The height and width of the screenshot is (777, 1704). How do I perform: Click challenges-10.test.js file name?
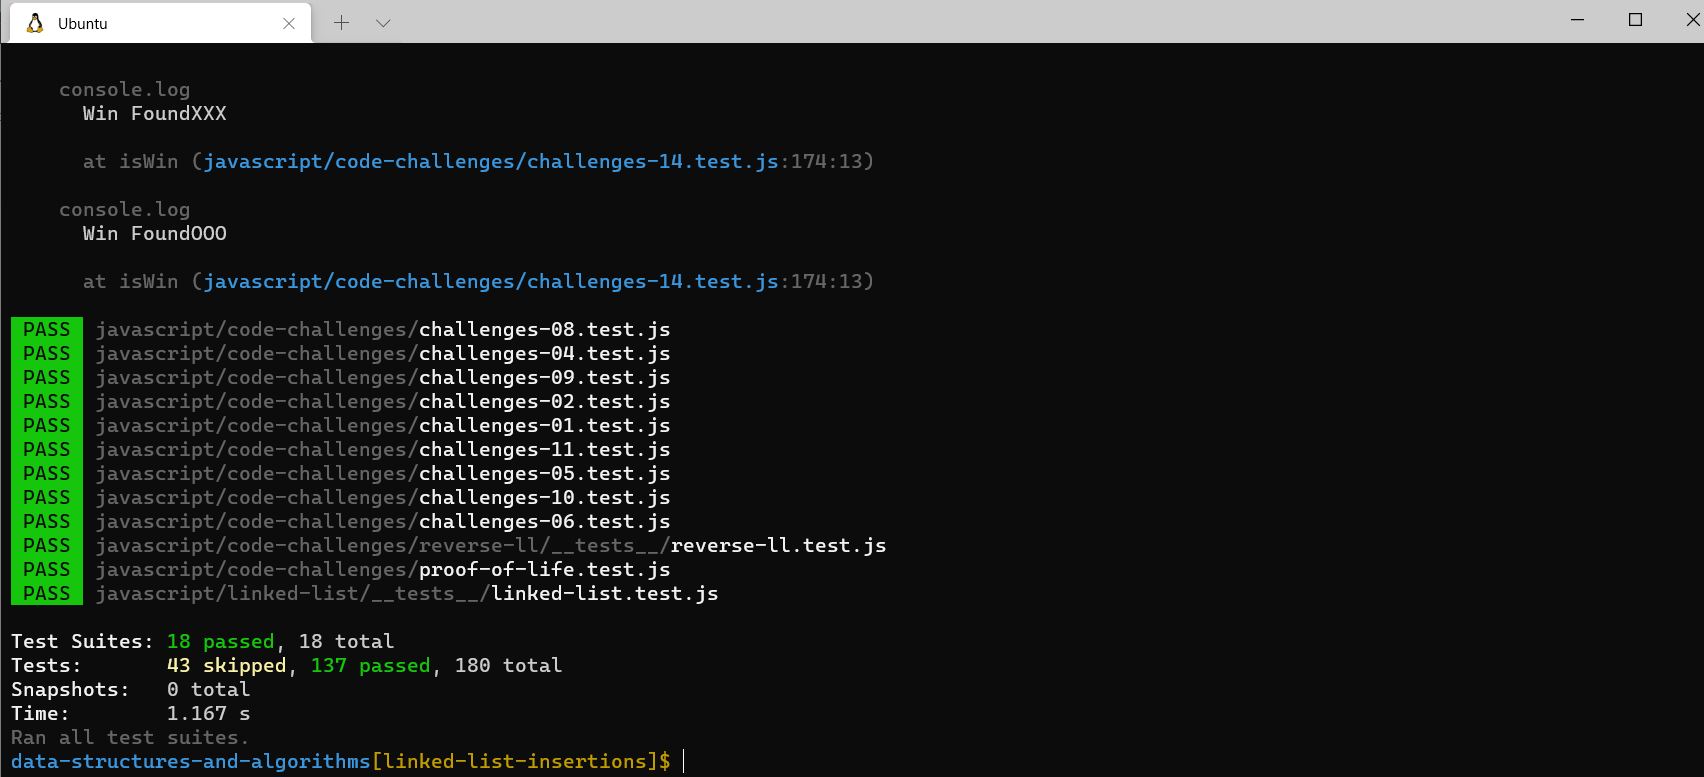(544, 497)
